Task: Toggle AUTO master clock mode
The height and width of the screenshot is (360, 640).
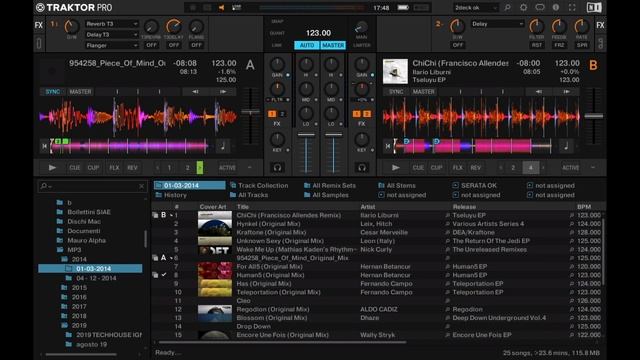Action: [x=307, y=45]
